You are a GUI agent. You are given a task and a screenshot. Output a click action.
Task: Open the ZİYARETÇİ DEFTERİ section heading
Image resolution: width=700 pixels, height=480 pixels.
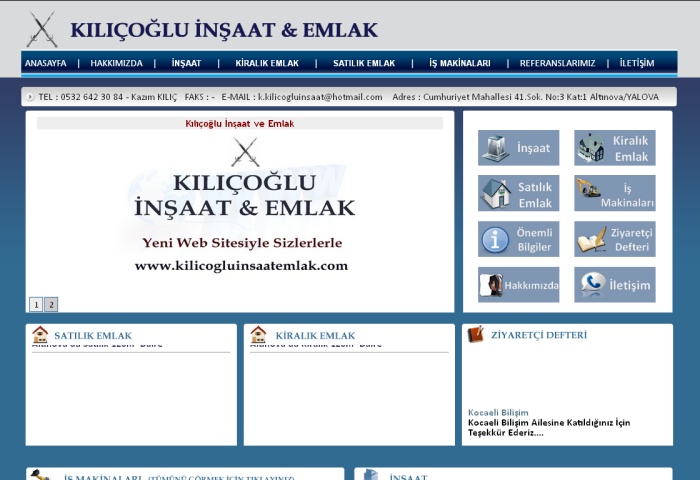539,335
